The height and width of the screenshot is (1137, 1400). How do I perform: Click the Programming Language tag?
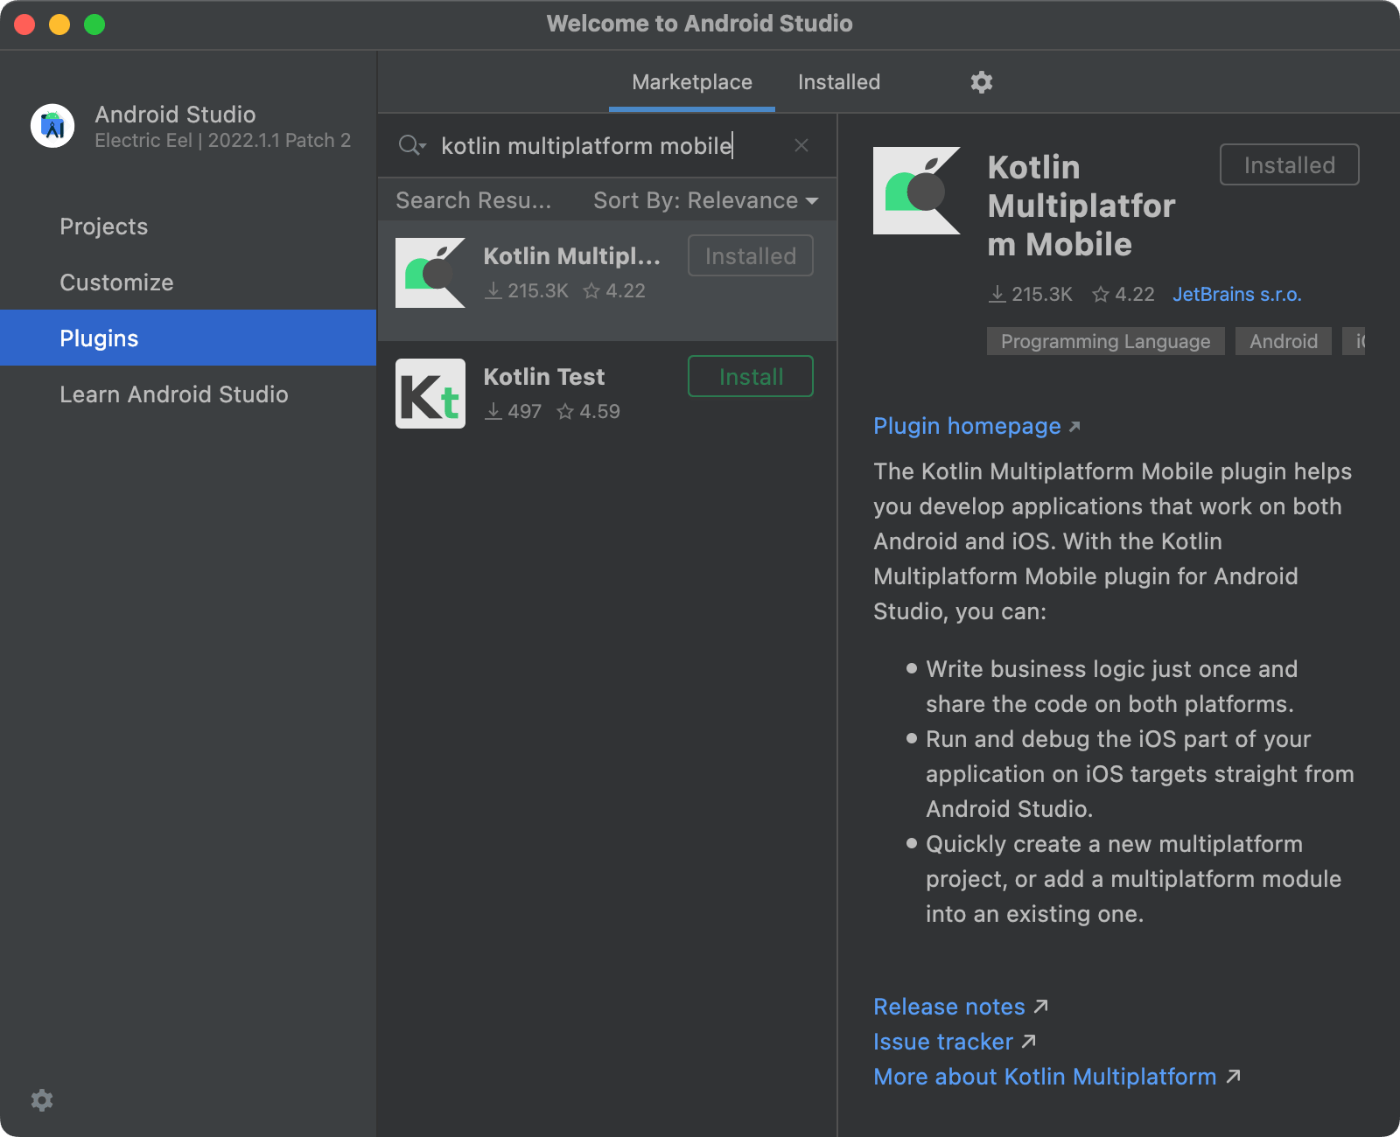[1105, 341]
